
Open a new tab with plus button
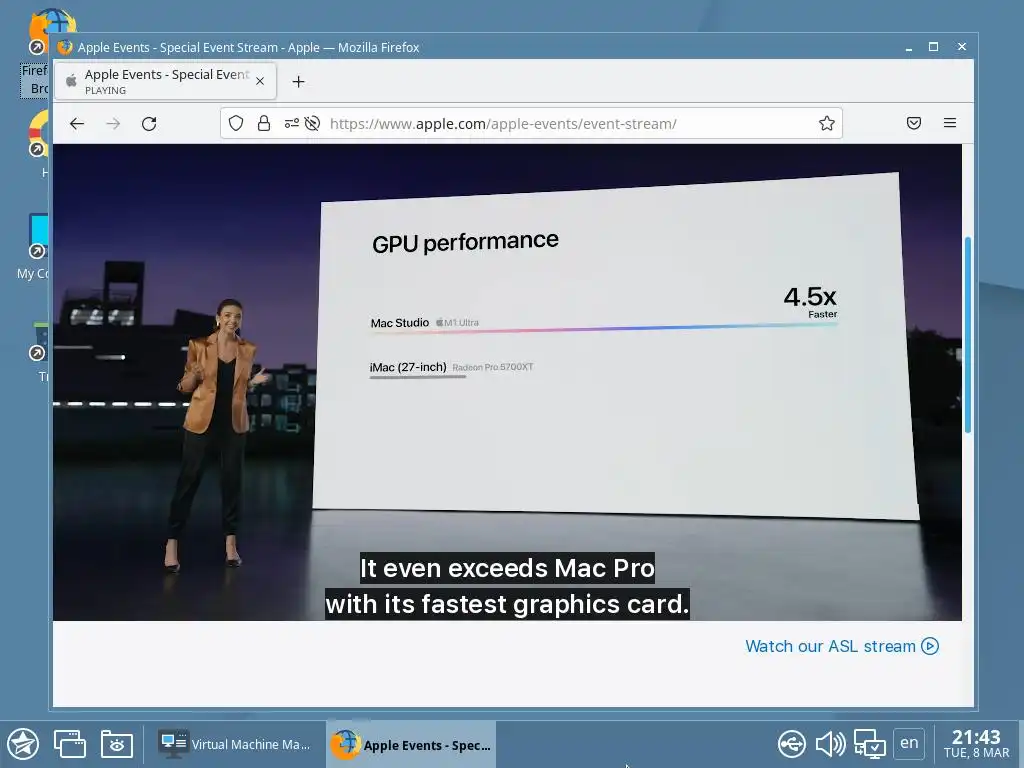[298, 82]
